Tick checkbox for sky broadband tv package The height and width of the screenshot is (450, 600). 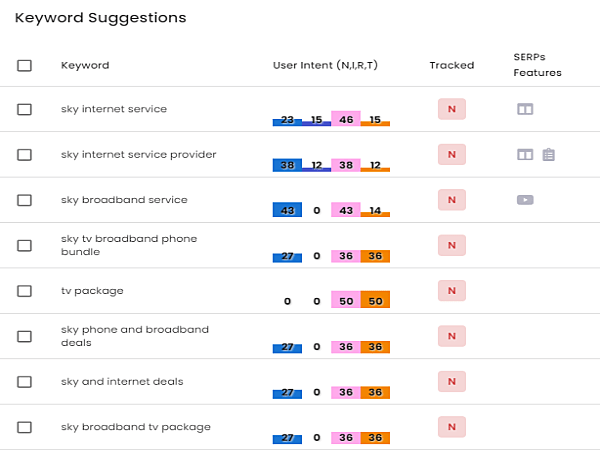point(24,427)
